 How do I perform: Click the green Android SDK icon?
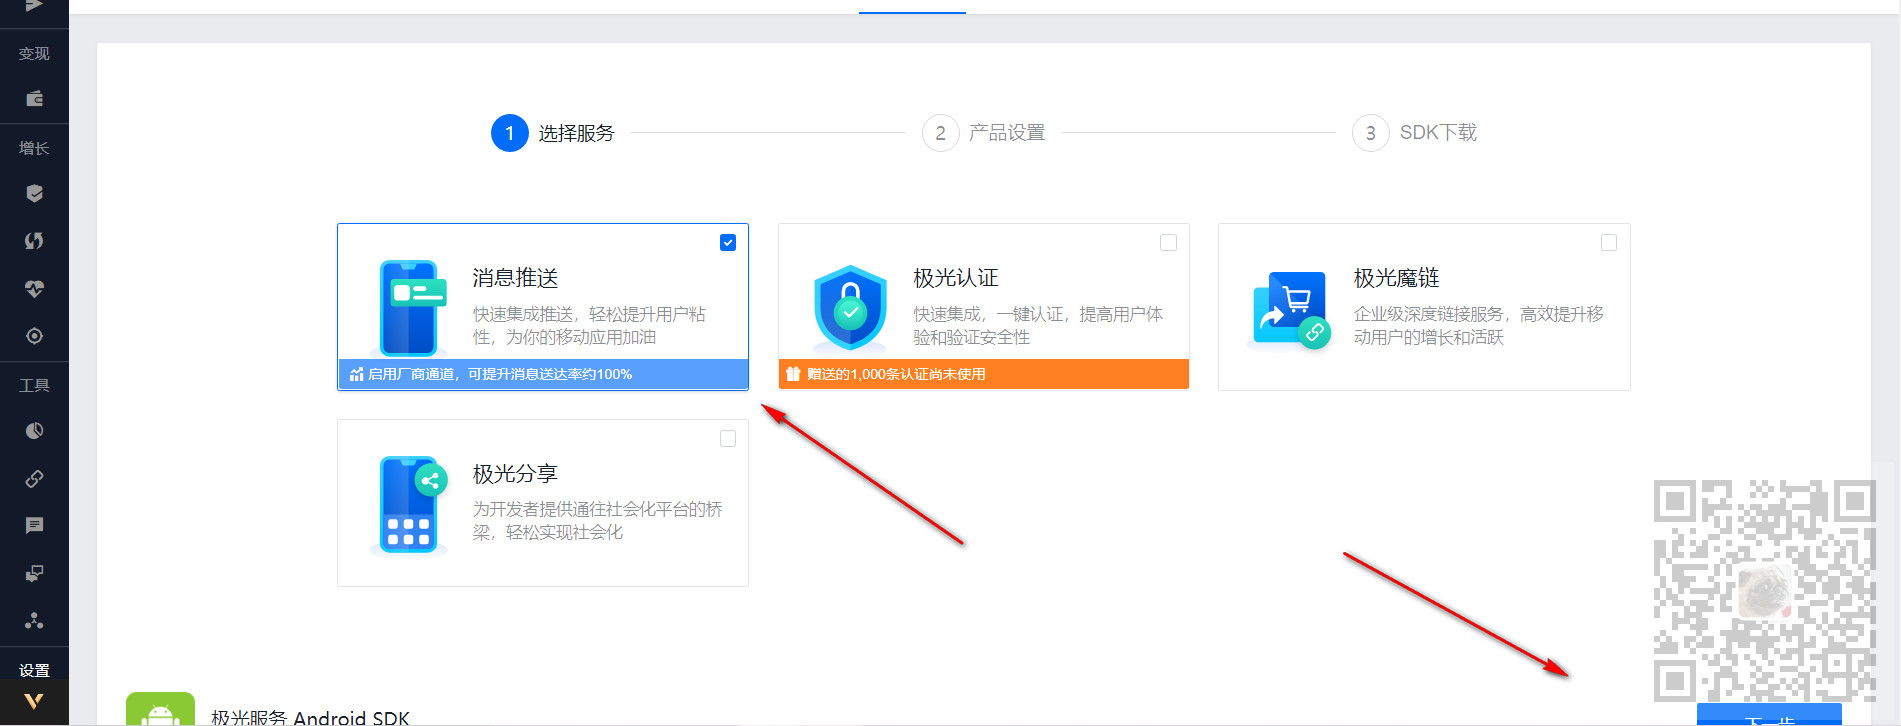click(160, 709)
